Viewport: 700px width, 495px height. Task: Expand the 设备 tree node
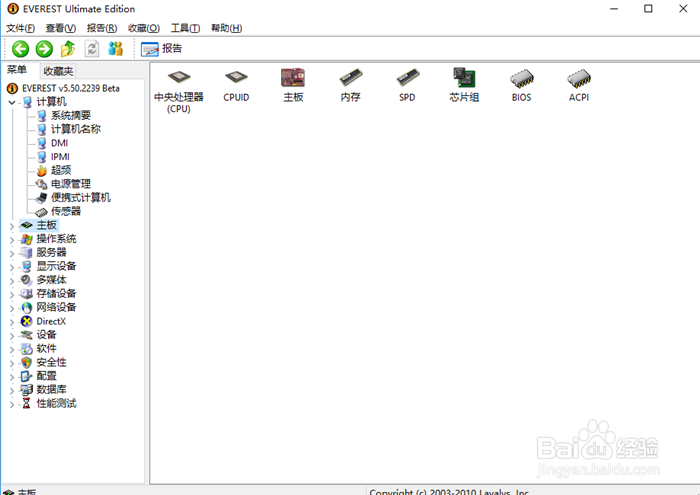12,336
